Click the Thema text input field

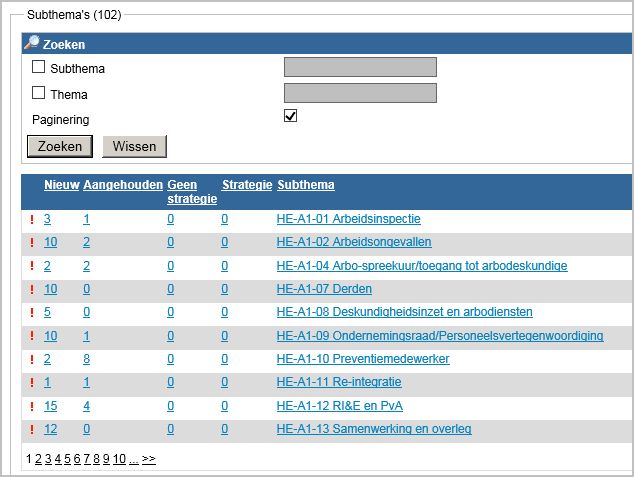(360, 93)
